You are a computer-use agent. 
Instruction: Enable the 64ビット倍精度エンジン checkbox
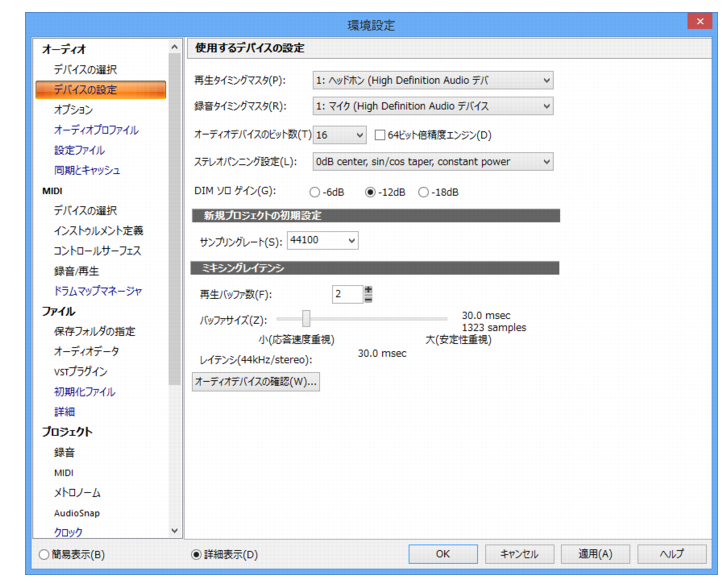pos(380,135)
